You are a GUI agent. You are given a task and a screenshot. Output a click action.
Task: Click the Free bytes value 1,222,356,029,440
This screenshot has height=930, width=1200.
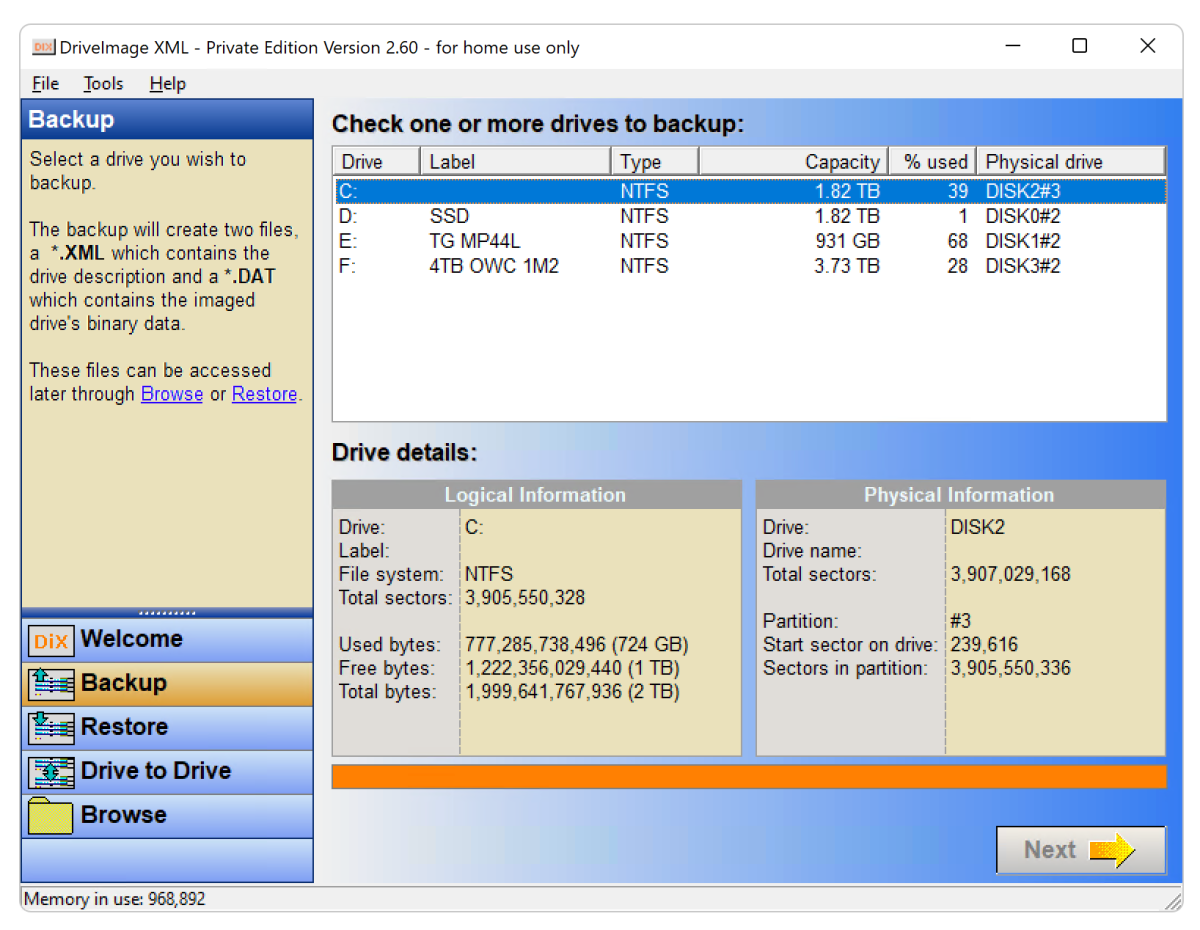coord(573,669)
